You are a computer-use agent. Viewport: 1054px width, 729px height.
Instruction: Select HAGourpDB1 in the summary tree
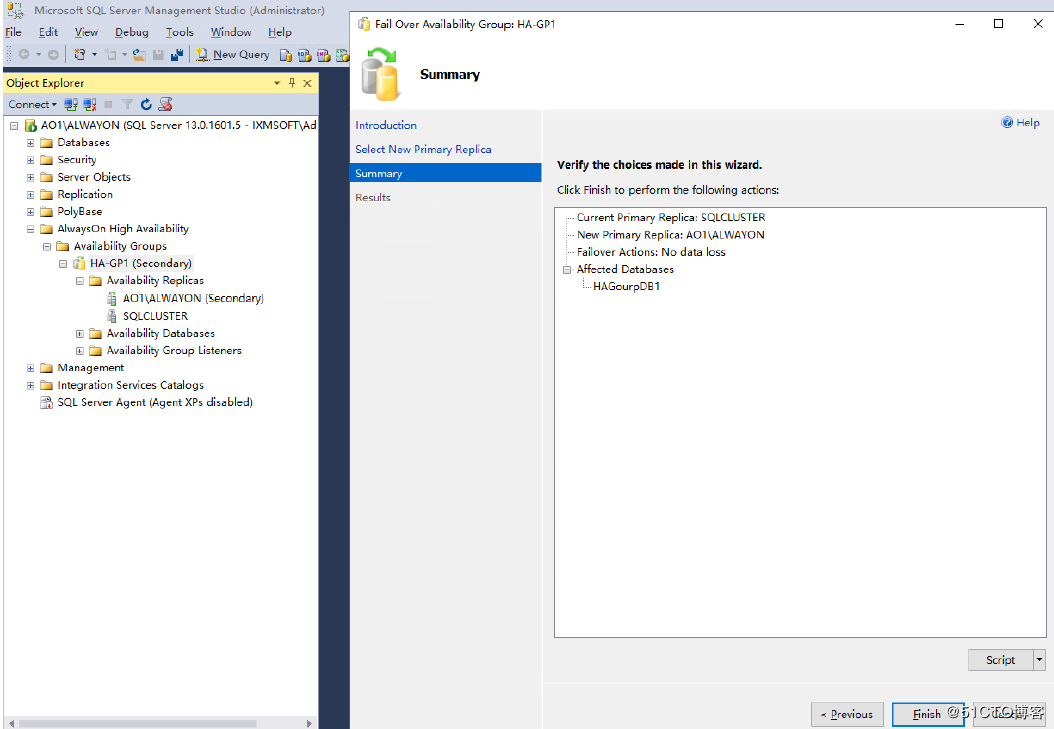coord(626,286)
